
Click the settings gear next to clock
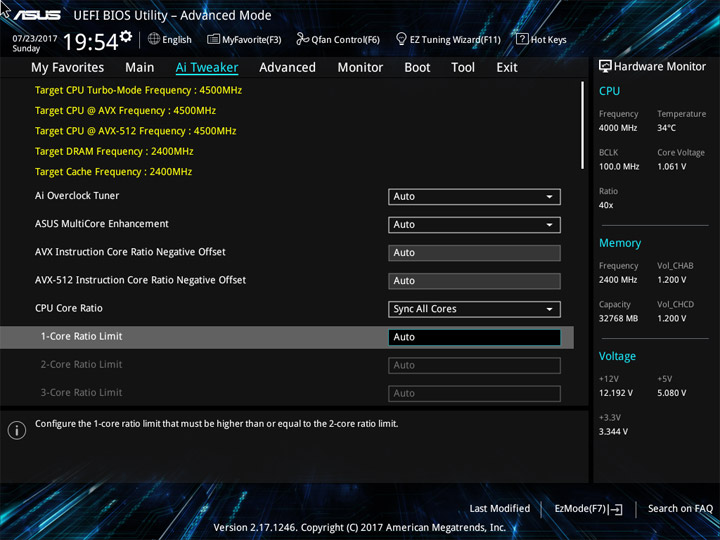[126, 36]
